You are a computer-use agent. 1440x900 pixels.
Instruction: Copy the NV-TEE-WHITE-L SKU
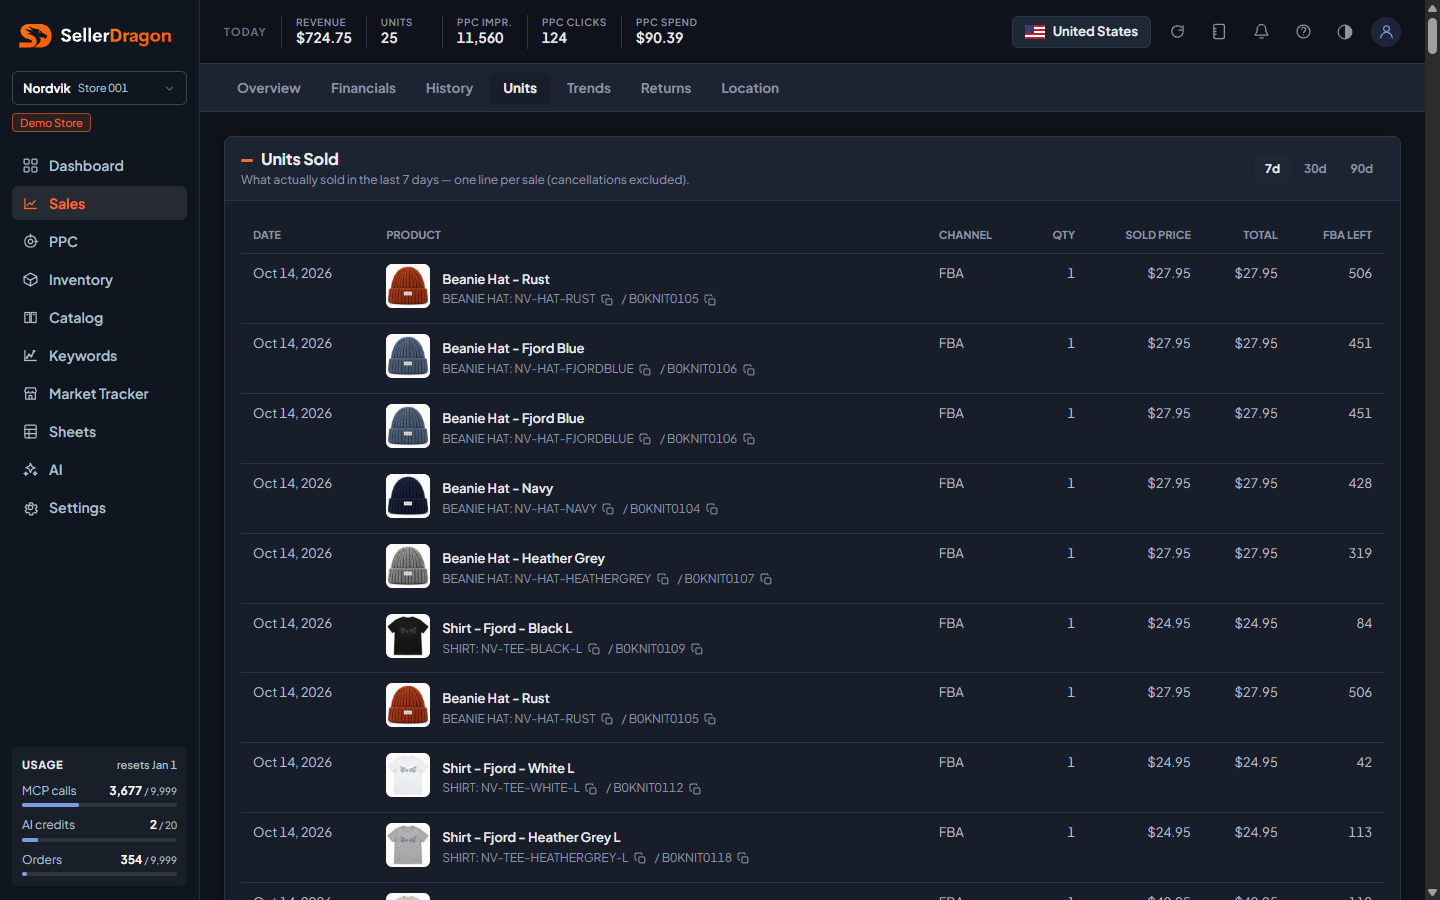pyautogui.click(x=591, y=789)
